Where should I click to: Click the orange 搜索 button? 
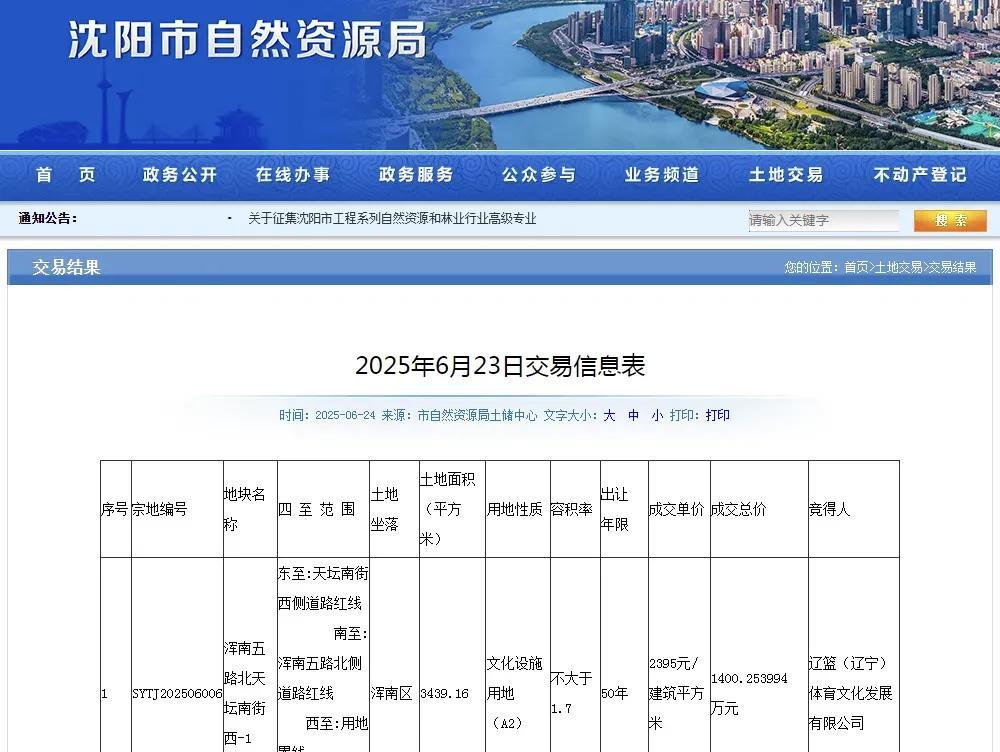coord(950,220)
